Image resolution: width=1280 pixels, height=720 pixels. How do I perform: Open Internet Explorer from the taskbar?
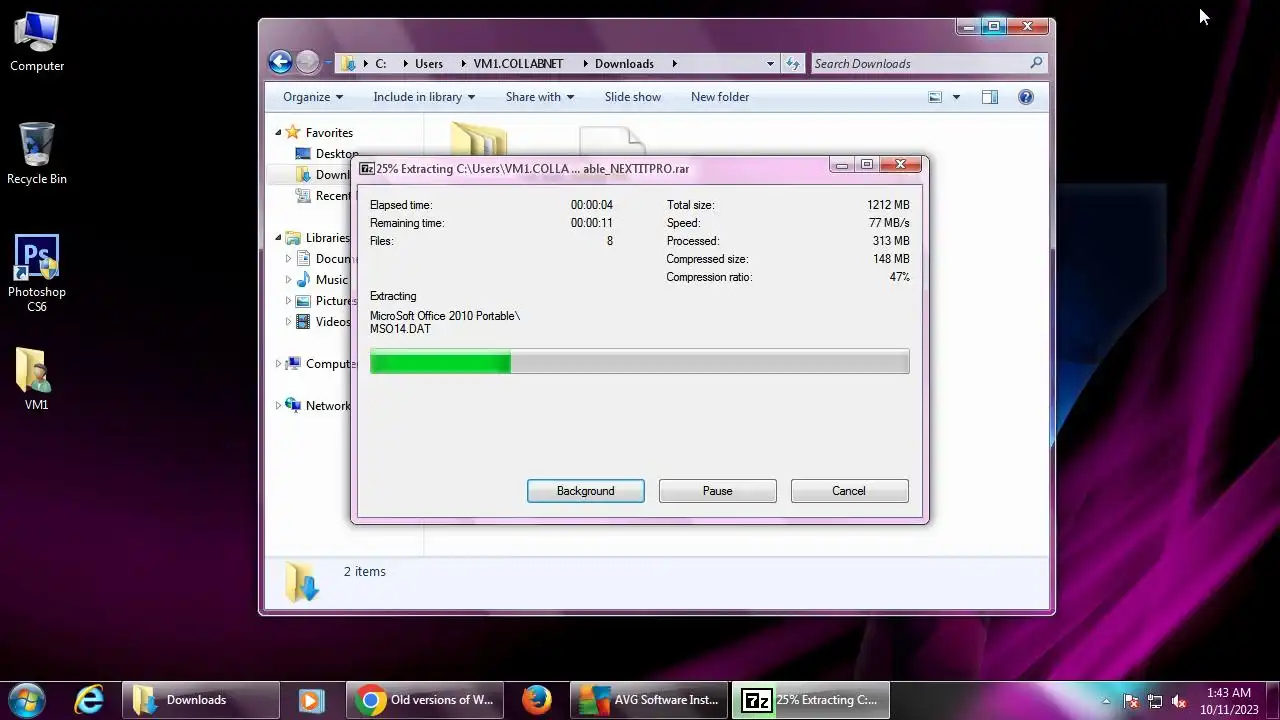pos(89,700)
